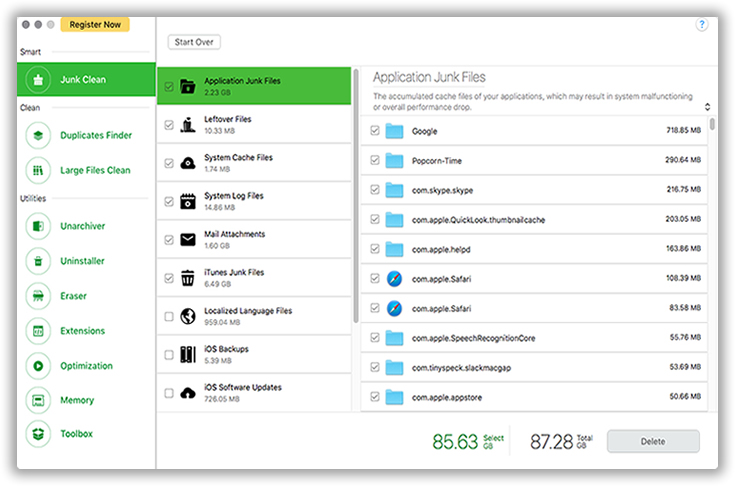Click the Safari compass icon for 83.58 MB
Image resolution: width=735 pixels, height=486 pixels.
tap(394, 308)
